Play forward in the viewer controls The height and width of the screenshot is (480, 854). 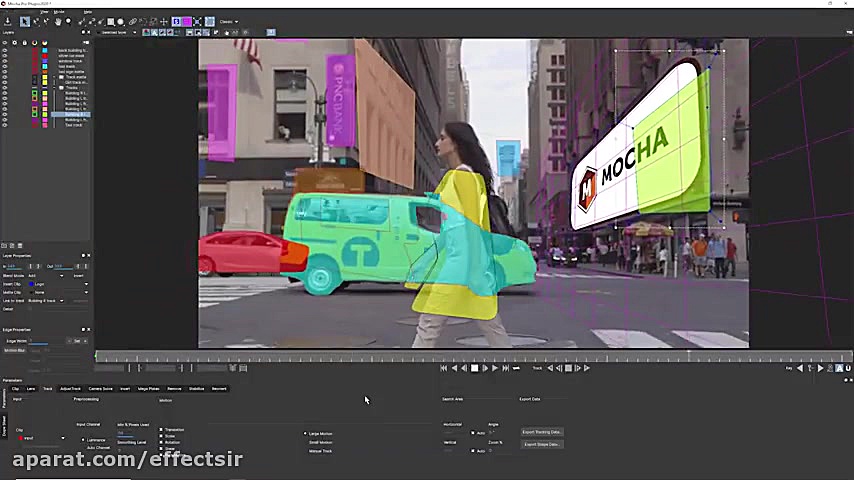coord(495,368)
